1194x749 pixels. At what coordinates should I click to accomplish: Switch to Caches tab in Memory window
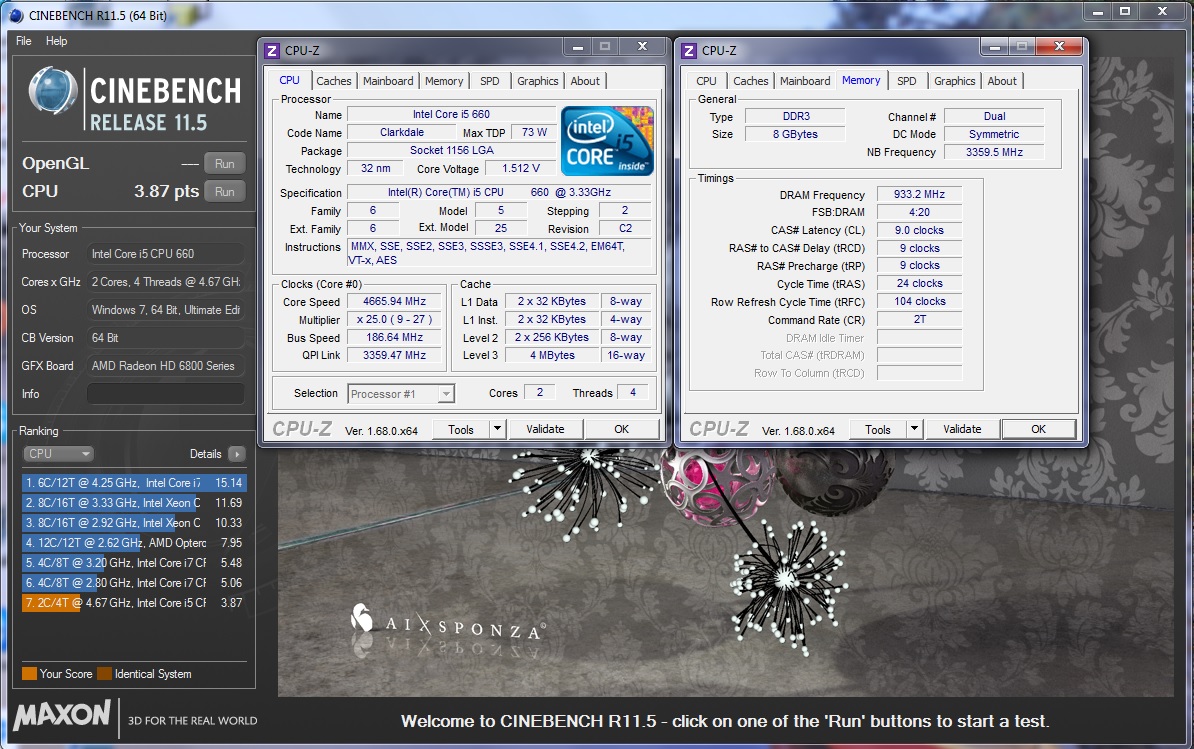[751, 81]
